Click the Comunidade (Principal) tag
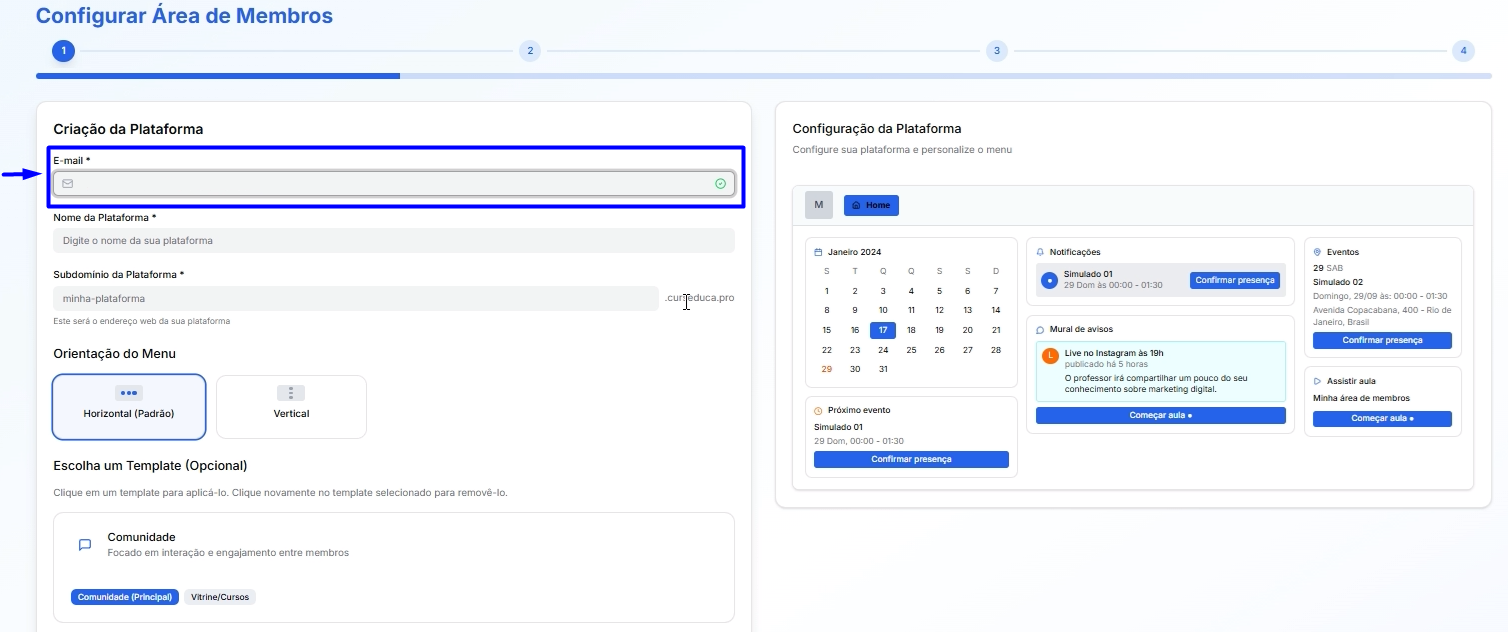The width and height of the screenshot is (1508, 632). pyautogui.click(x=125, y=597)
